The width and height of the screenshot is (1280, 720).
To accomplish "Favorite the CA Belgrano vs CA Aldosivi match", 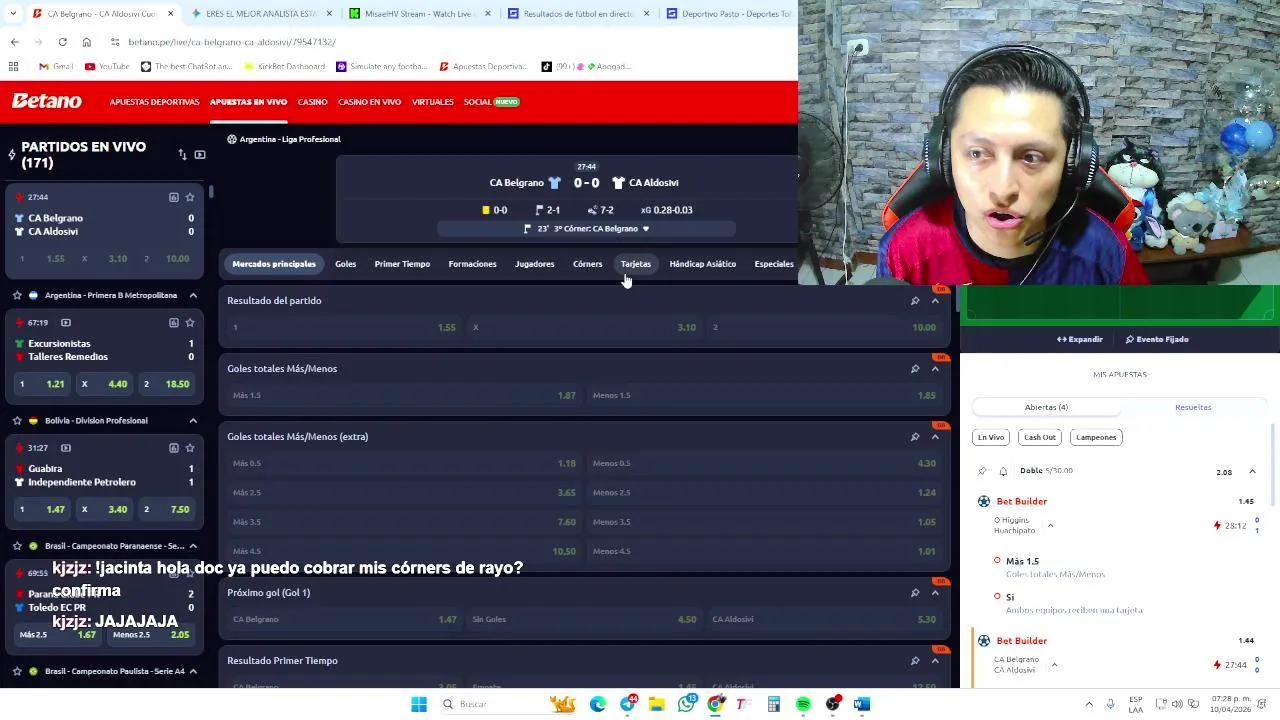I will click(x=190, y=197).
